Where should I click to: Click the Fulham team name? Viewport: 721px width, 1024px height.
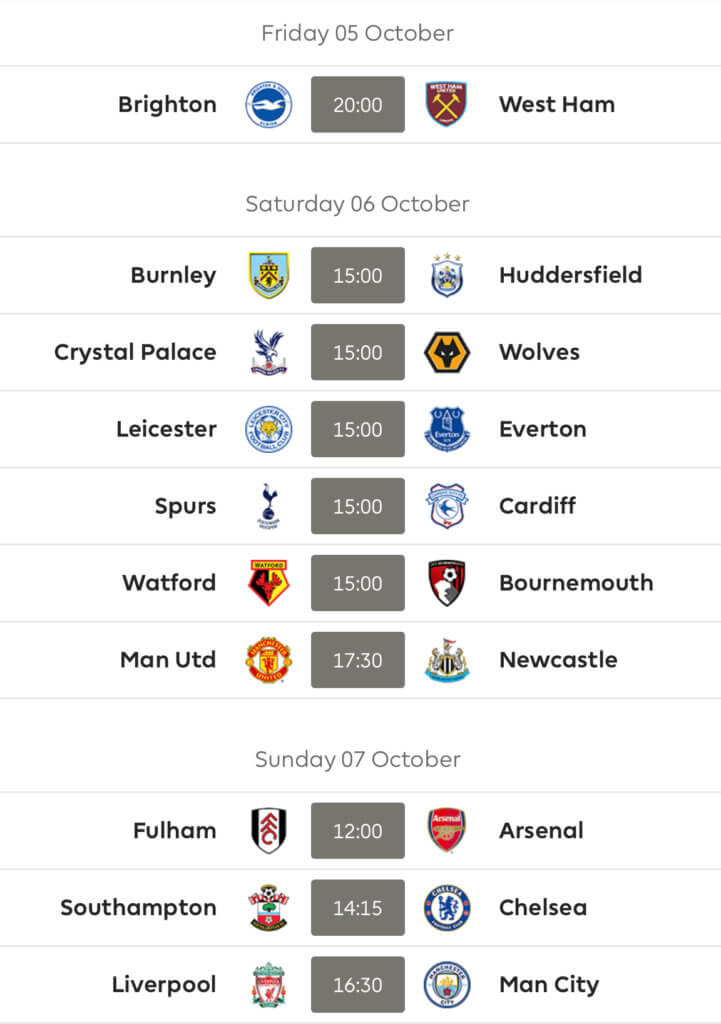174,831
